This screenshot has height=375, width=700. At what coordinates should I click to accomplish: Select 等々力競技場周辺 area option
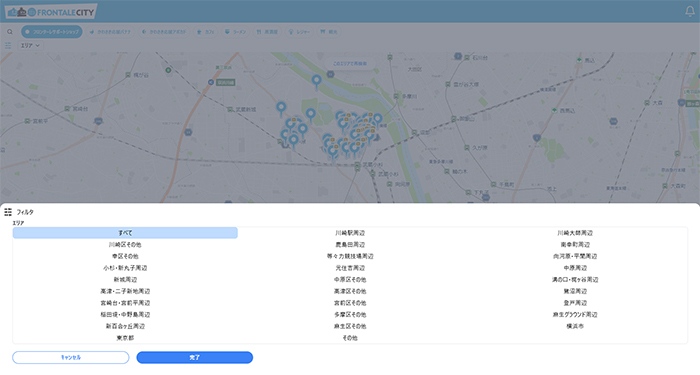tap(350, 256)
